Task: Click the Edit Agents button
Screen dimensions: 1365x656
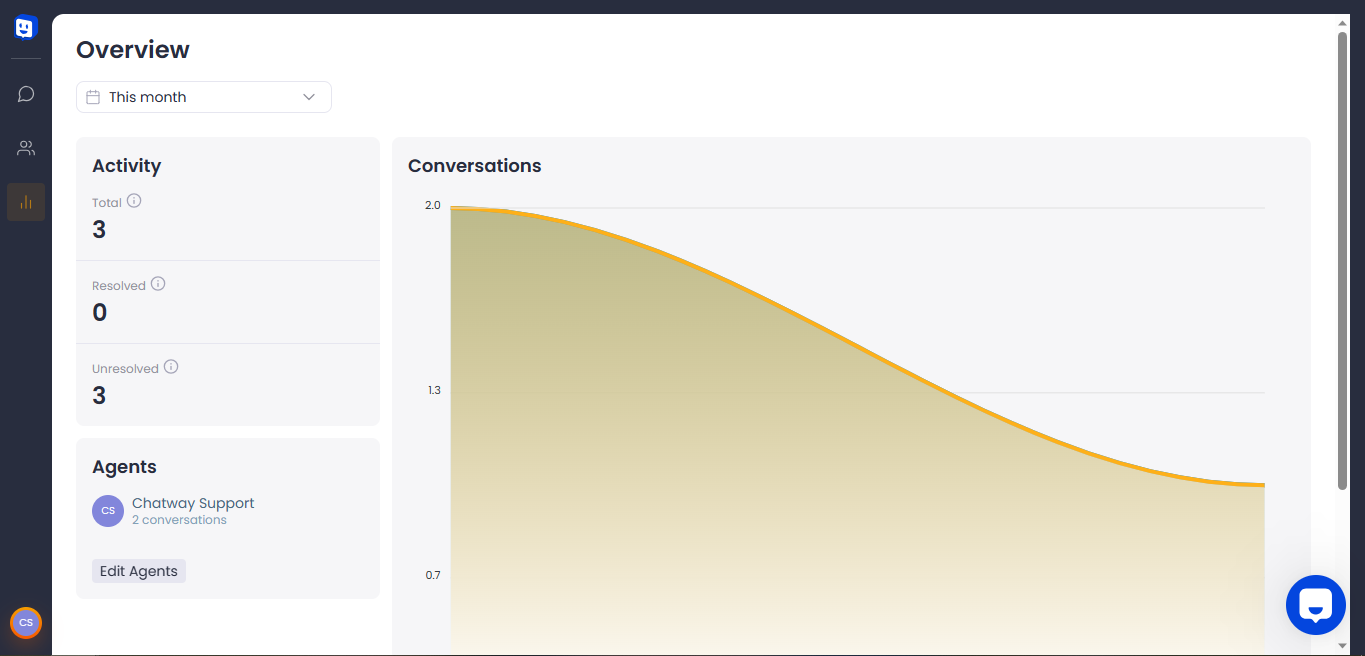Action: 139,571
